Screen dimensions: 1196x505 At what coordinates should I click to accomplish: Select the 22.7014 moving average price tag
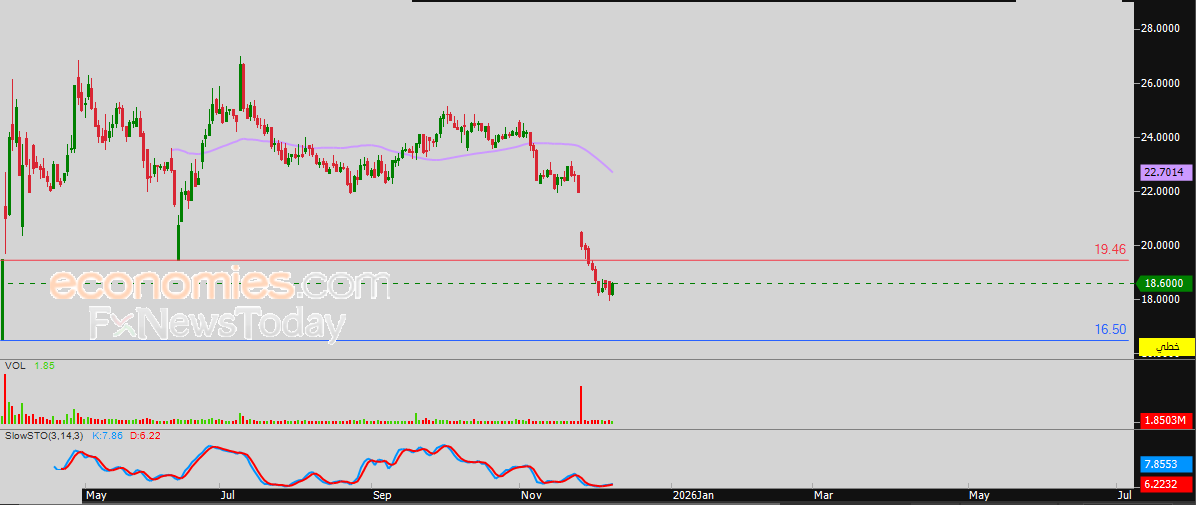point(1166,172)
